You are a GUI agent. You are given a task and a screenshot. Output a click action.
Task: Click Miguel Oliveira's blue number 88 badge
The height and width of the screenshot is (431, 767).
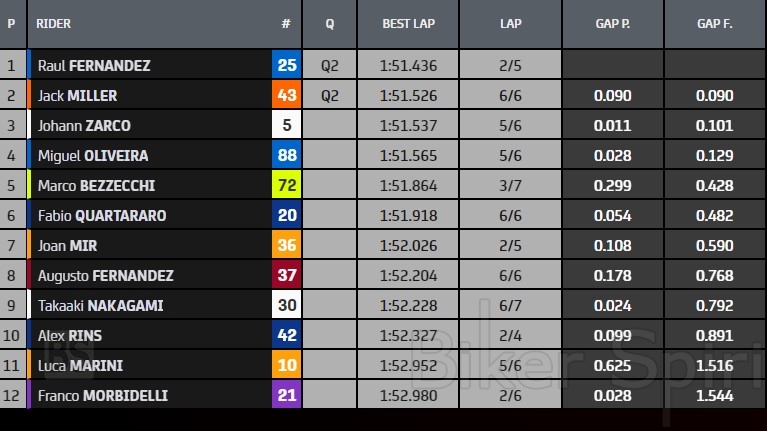point(287,156)
